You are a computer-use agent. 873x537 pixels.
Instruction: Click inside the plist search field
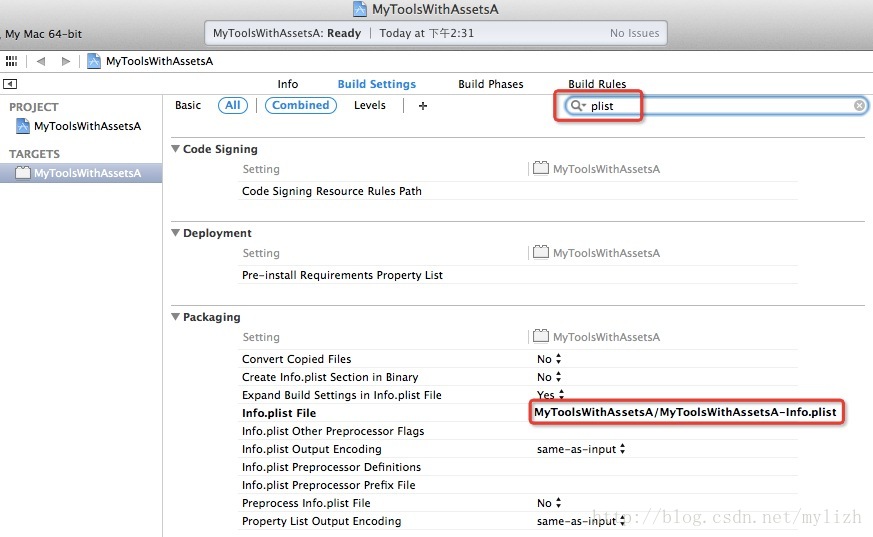pos(718,106)
